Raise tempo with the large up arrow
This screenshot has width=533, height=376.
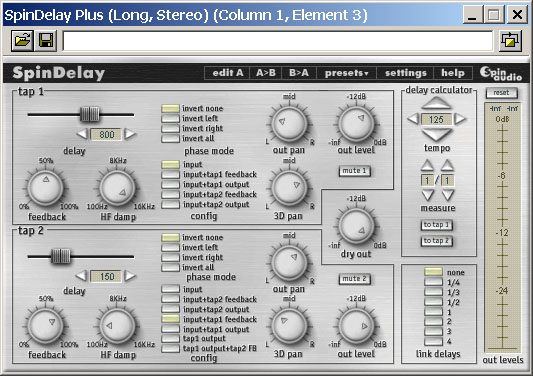coord(436,103)
